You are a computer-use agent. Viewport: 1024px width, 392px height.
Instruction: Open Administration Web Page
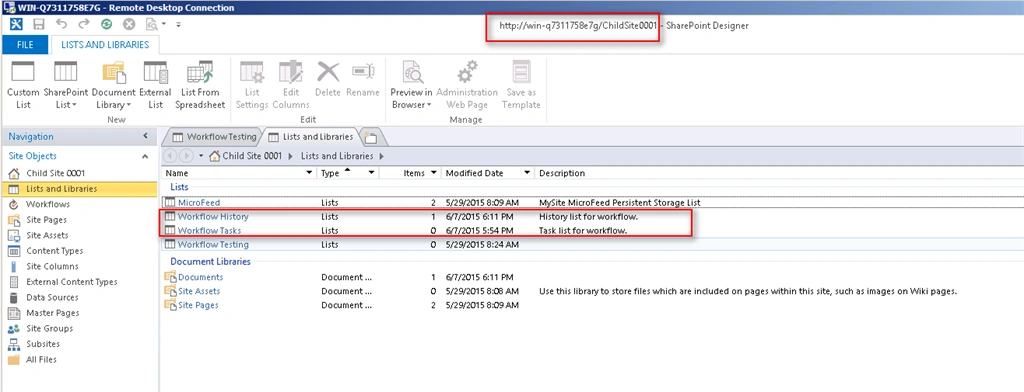467,85
